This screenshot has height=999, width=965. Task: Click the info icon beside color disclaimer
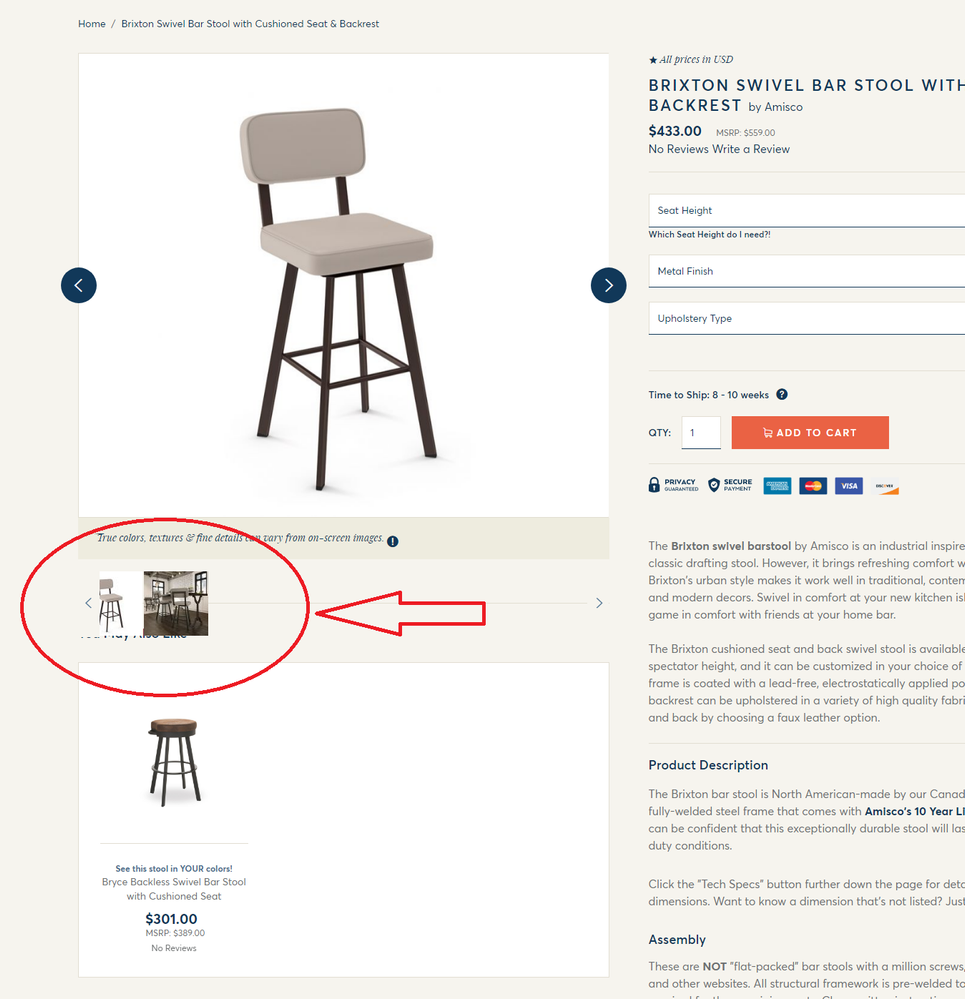pos(393,541)
